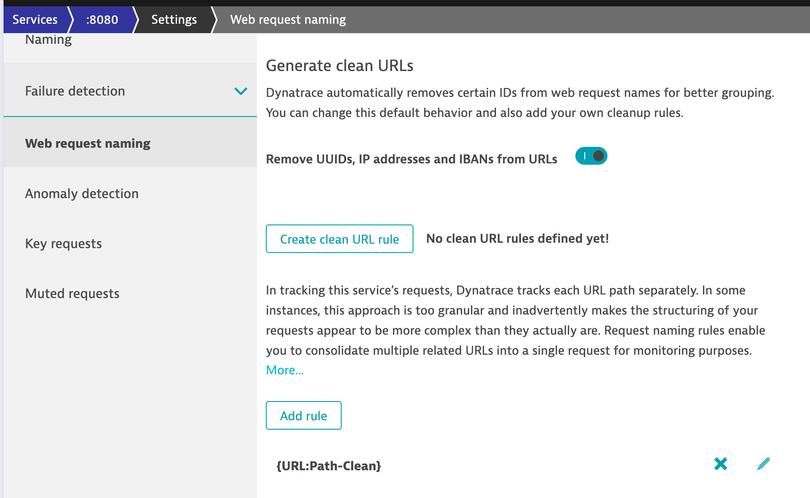The height and width of the screenshot is (498, 810).
Task: Delete the {URL:Path-Clean} naming rule
Action: click(721, 464)
